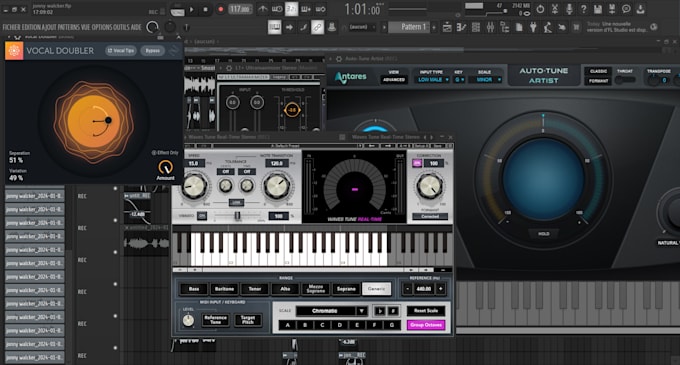Viewport: 680px width, 365px height.
Task: Open the Mixer icon with faders
Action: 490,27
